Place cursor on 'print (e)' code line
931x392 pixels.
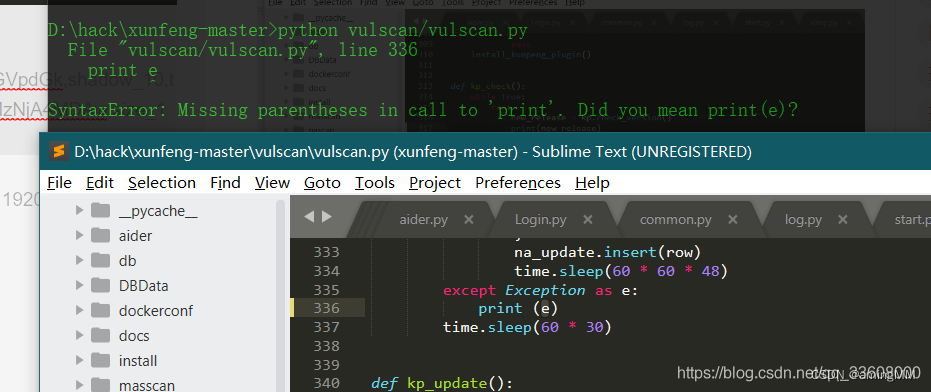[x=518, y=308]
